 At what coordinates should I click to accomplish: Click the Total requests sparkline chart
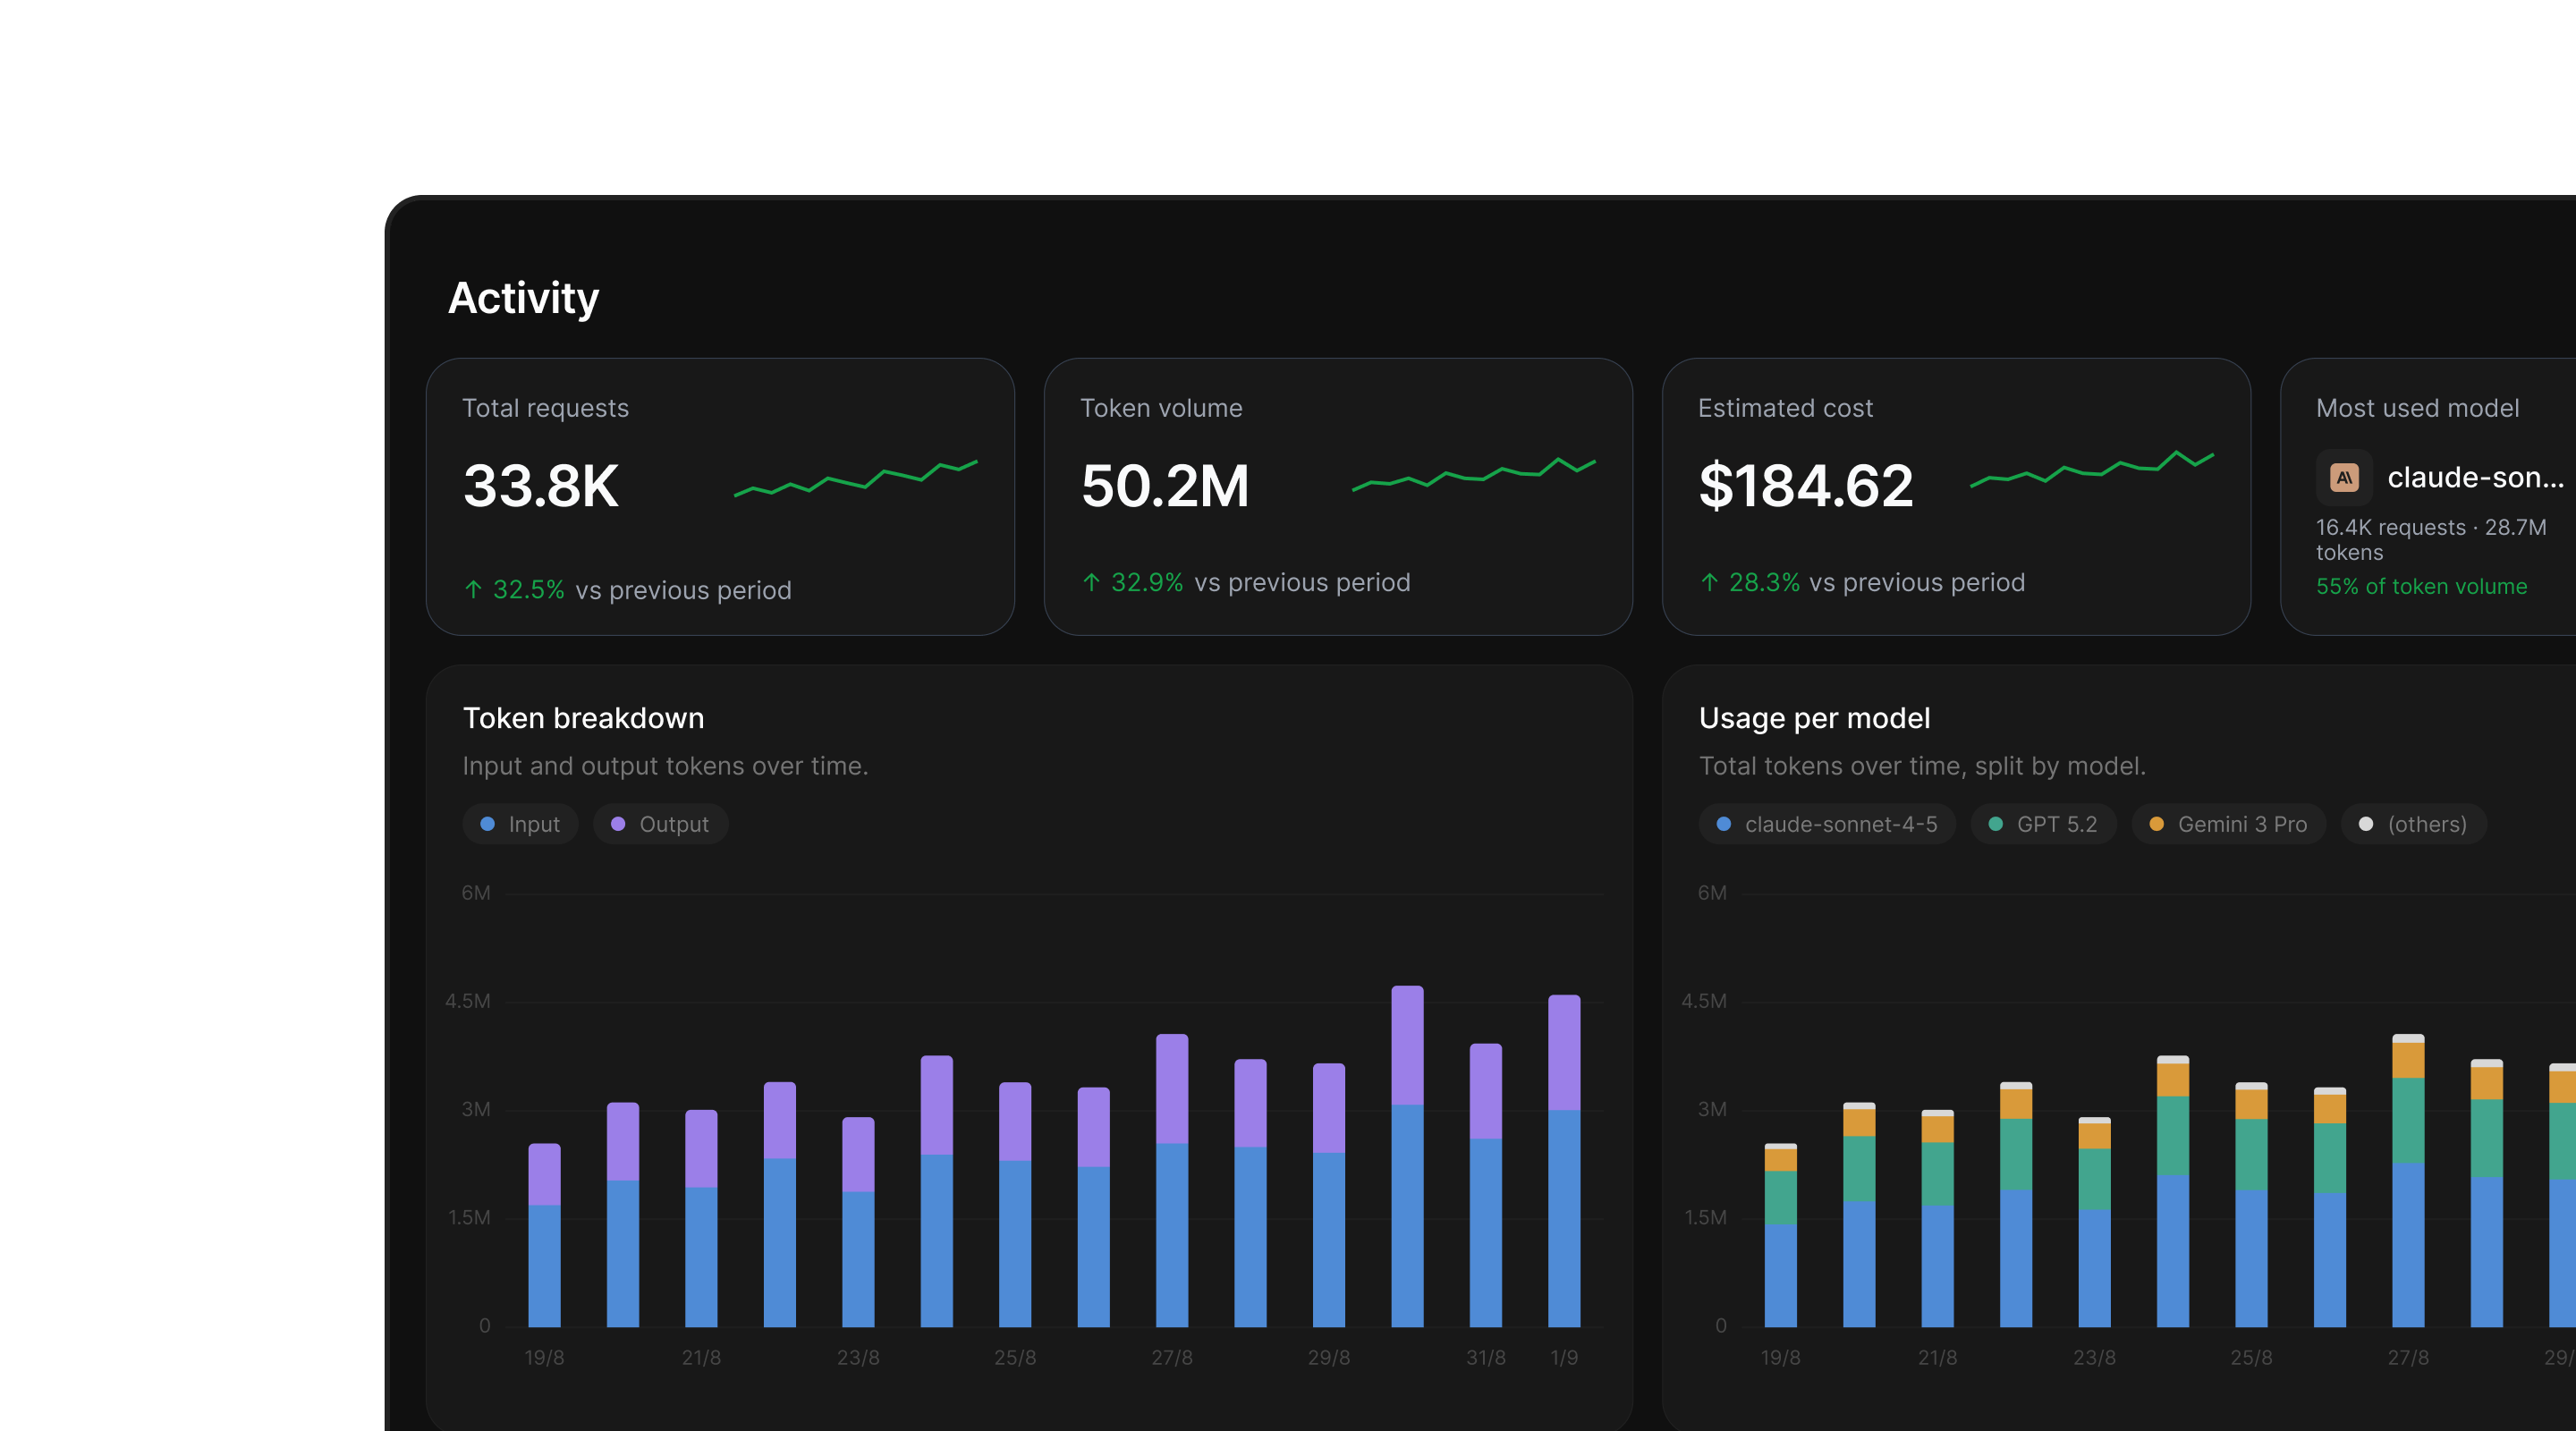pyautogui.click(x=856, y=478)
